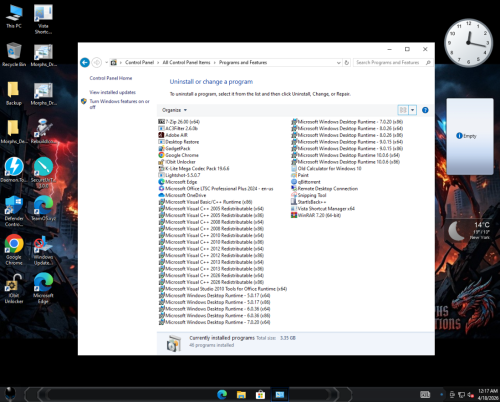Screen dimensions: 500x402
Task: Click All Control Panel Items breadcrumb
Action: tap(186, 62)
